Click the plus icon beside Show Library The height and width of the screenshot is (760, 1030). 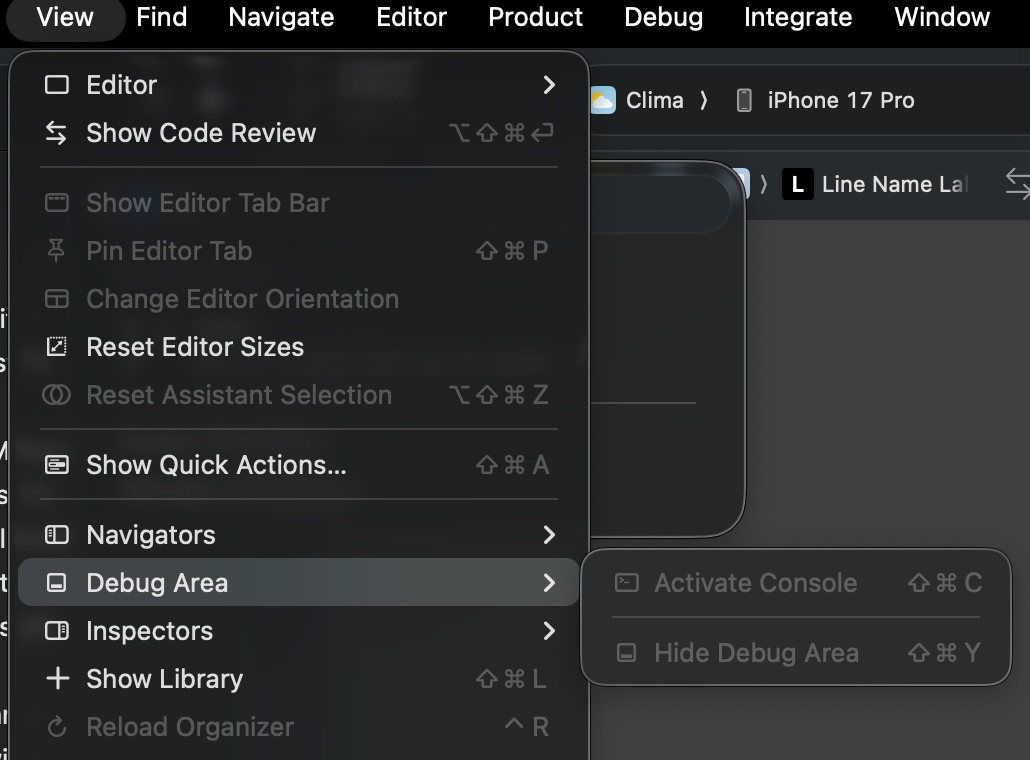[x=57, y=679]
